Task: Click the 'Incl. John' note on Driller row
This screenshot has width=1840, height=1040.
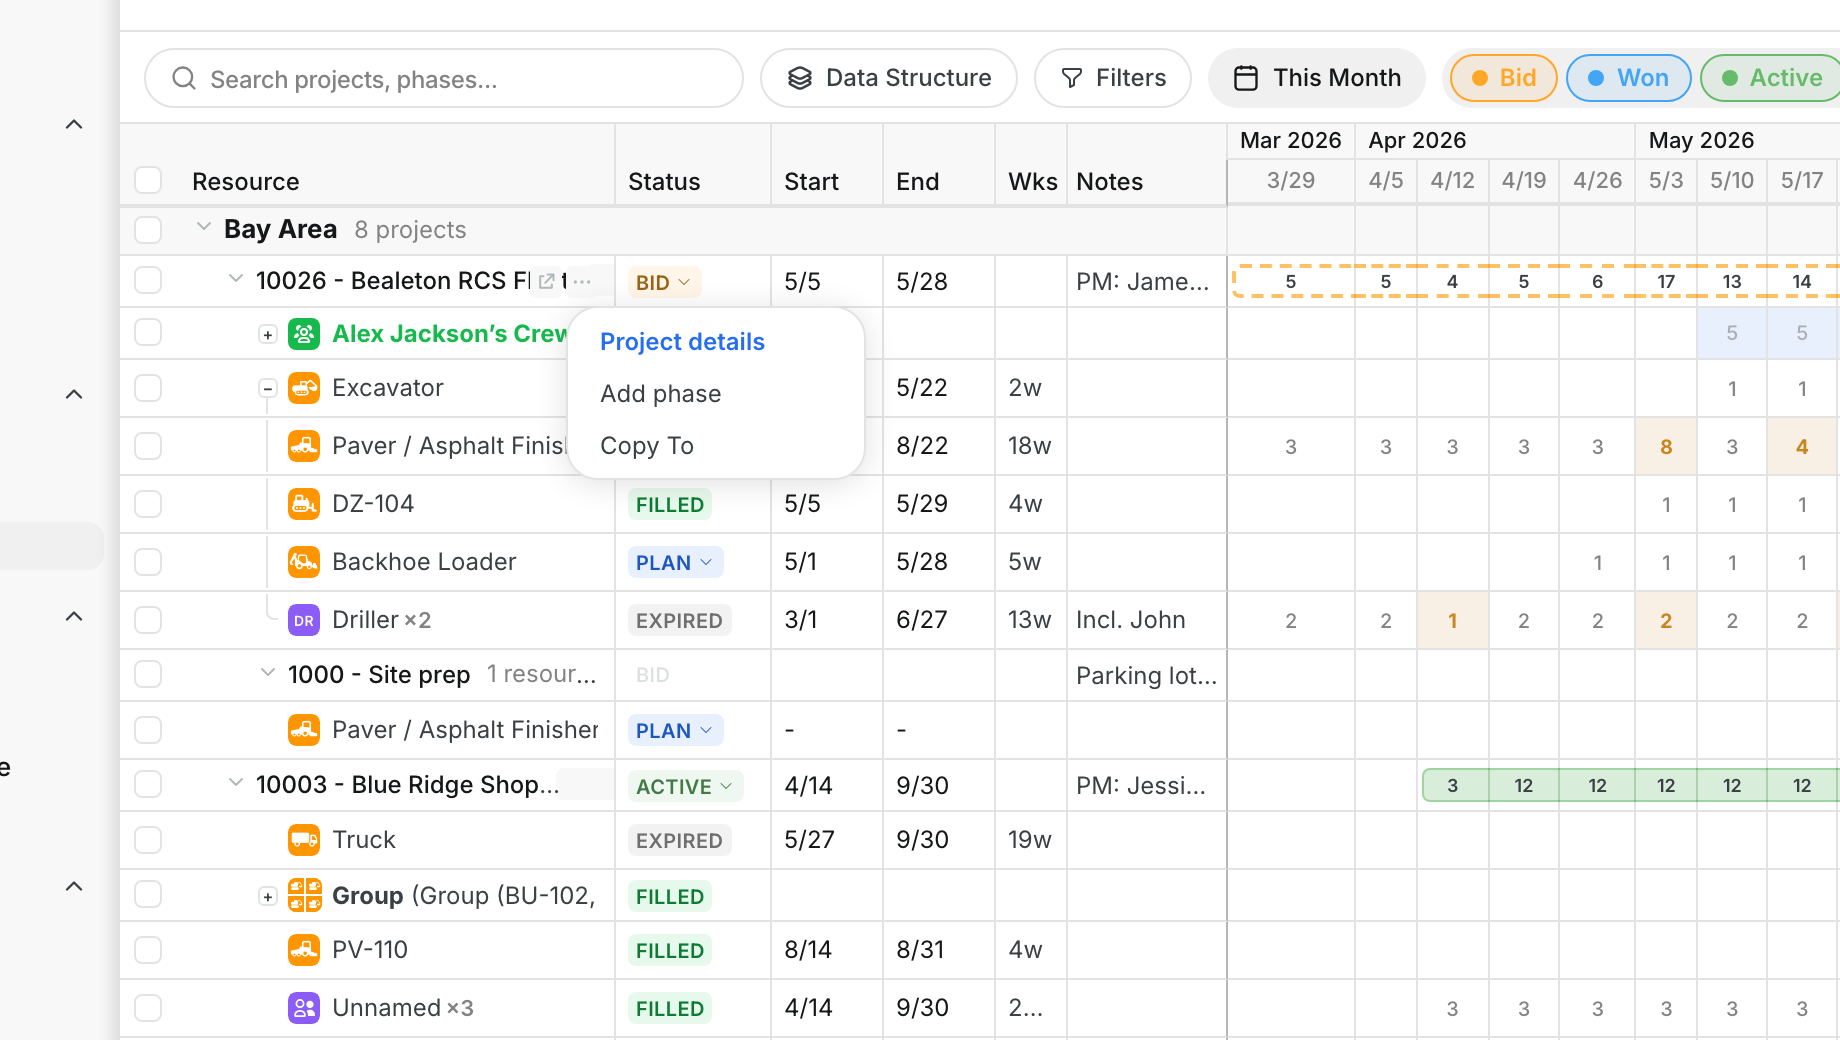Action: (1131, 620)
